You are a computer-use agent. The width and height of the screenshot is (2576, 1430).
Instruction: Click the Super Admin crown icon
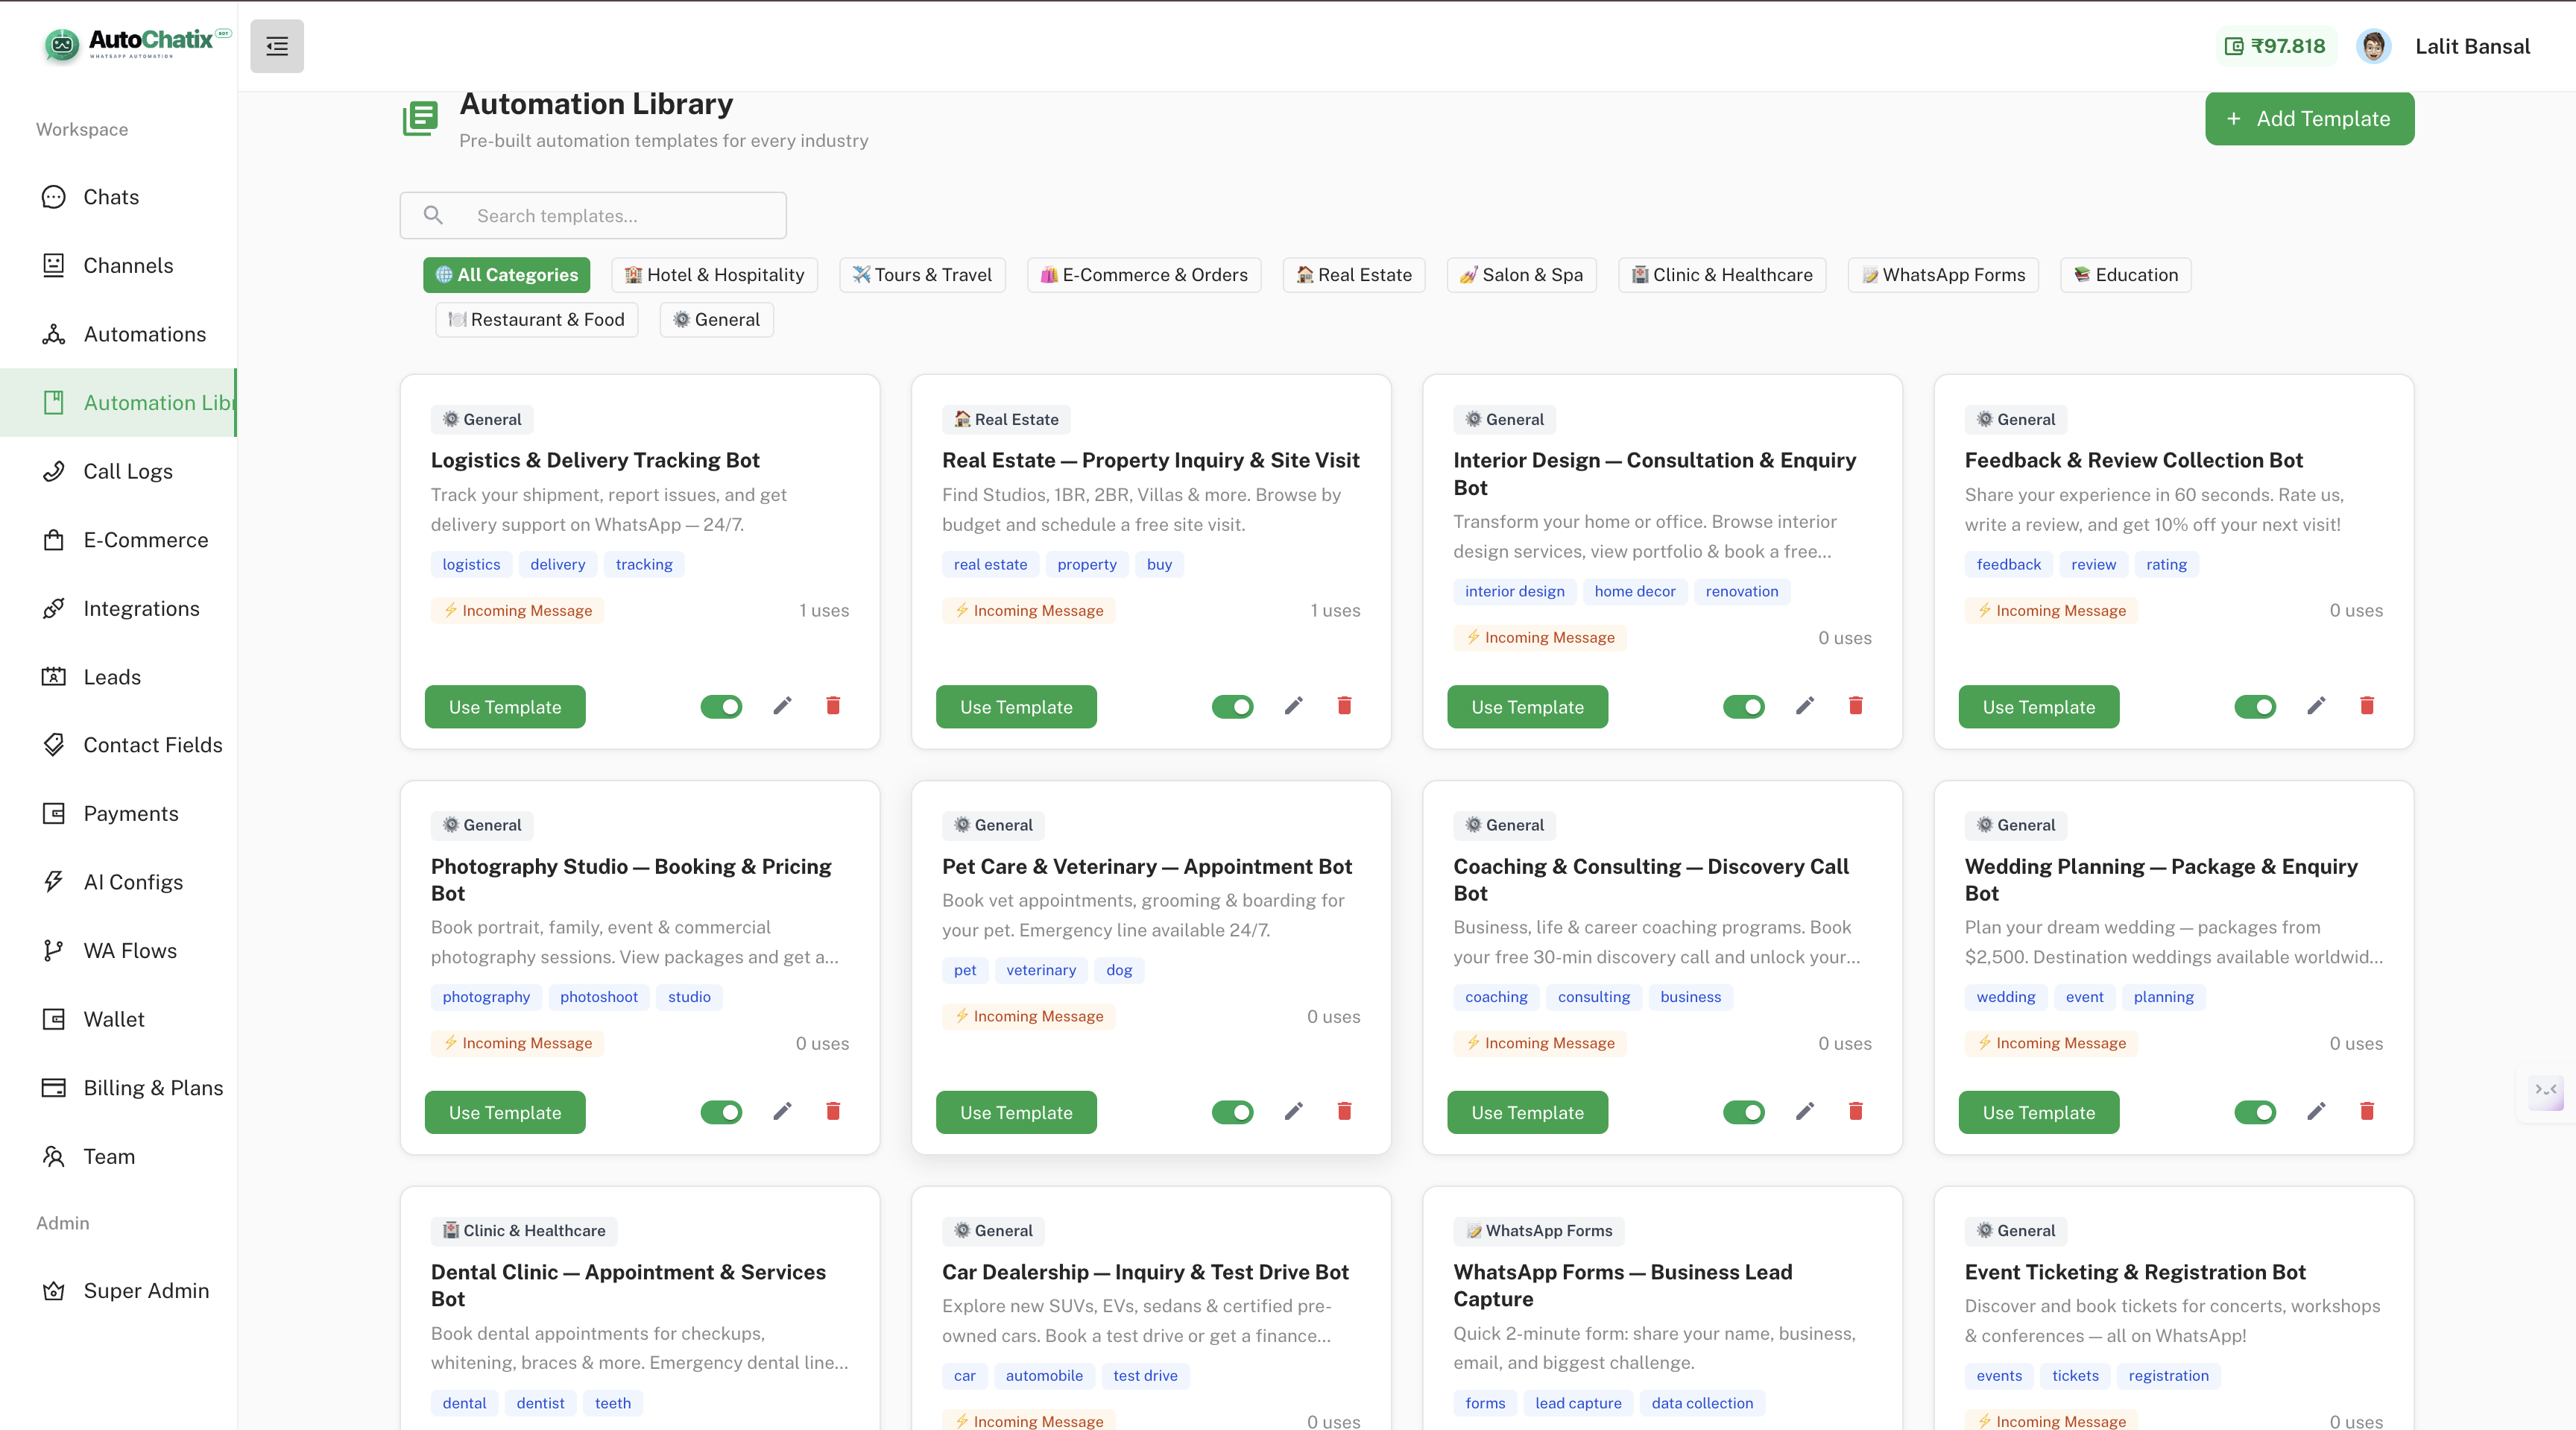pos(53,1291)
